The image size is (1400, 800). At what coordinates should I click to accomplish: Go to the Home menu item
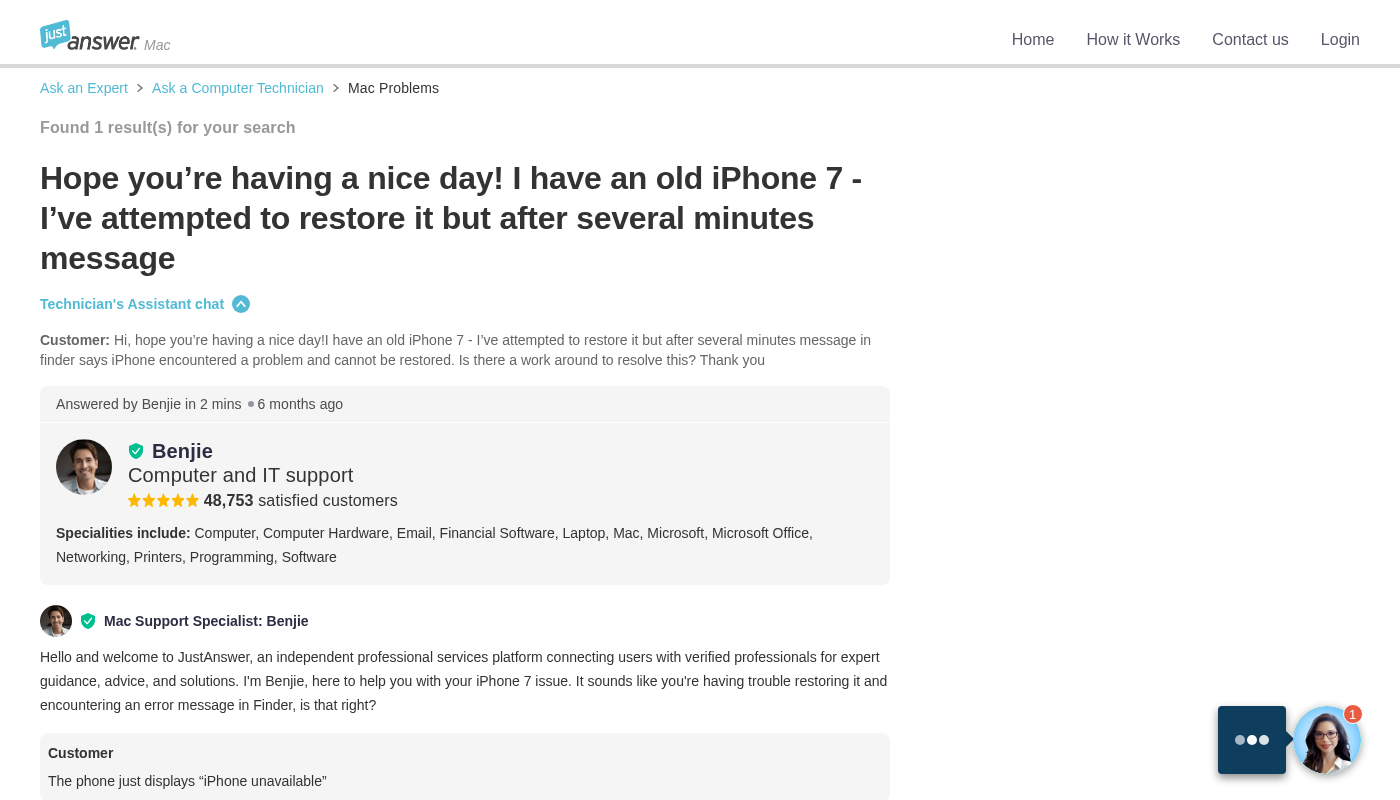[x=1033, y=40]
